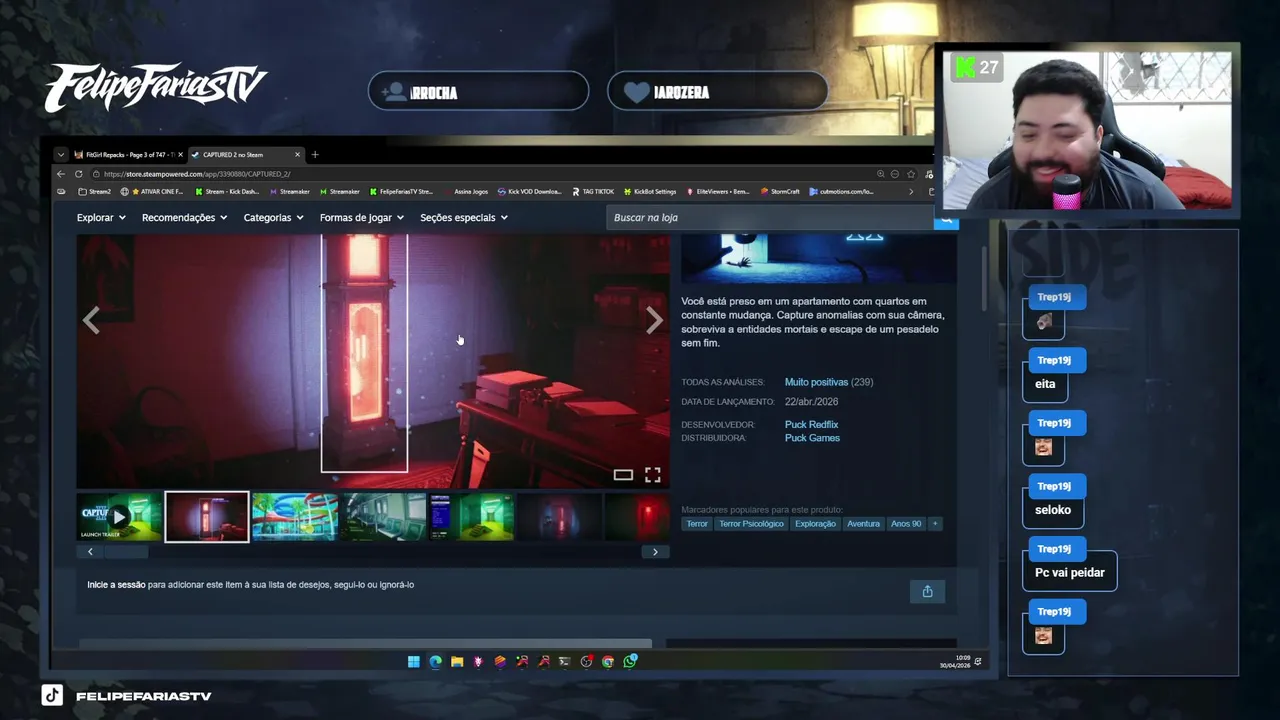
Task: Open publisher Puck Games link
Action: point(812,438)
